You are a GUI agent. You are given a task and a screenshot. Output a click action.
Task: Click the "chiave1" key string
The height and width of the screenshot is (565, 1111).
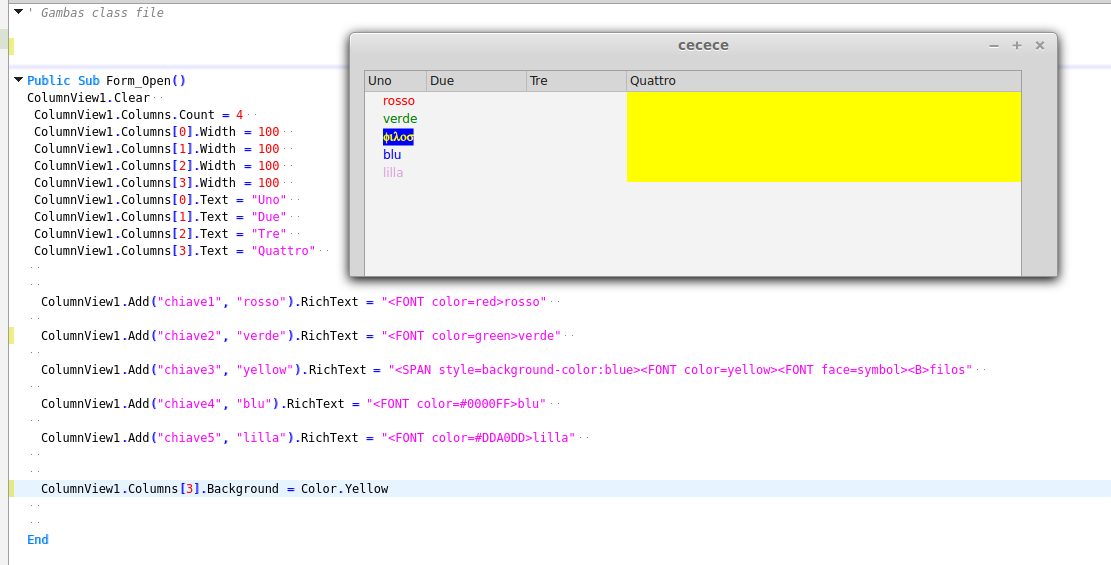[x=190, y=302]
